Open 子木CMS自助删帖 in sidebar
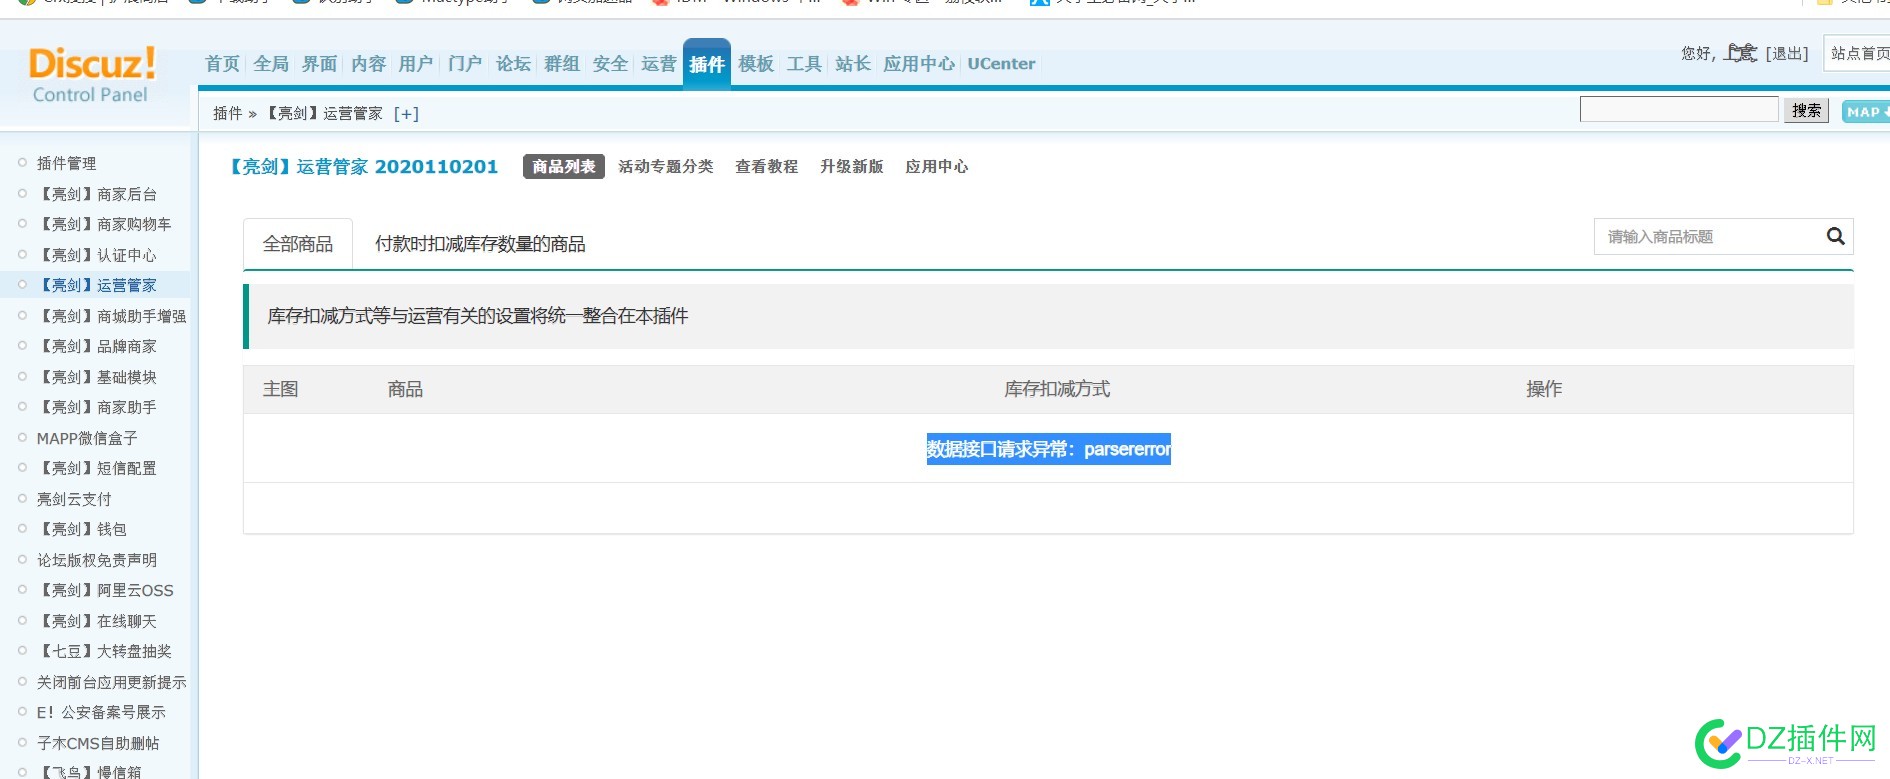Screen dimensions: 1890x779 98,743
